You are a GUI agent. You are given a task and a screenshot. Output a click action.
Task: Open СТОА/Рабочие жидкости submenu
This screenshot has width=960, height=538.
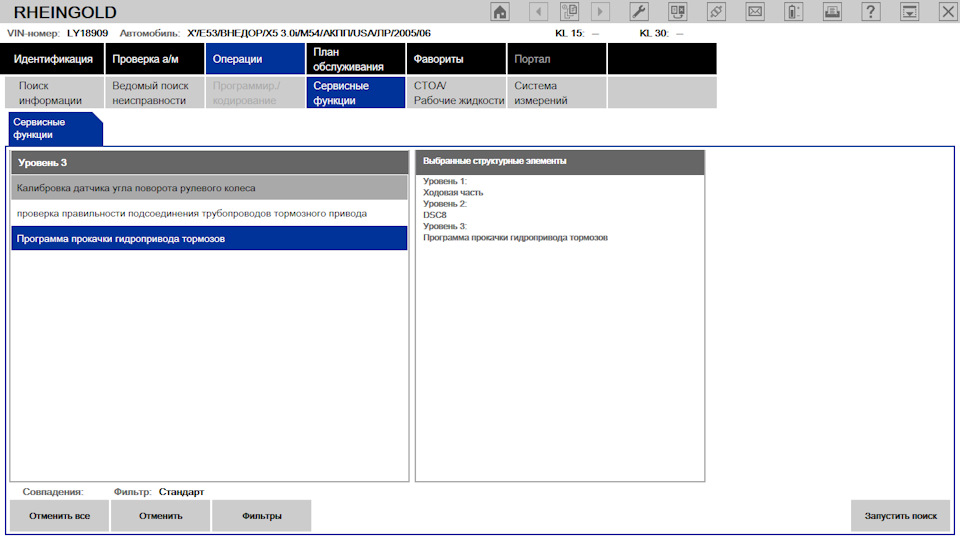456,92
